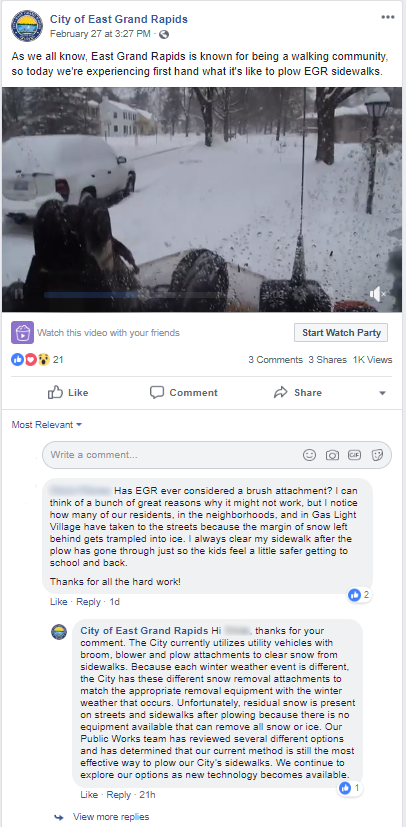Open the 3 Comments link
This screenshot has width=406, height=827.
(275, 360)
